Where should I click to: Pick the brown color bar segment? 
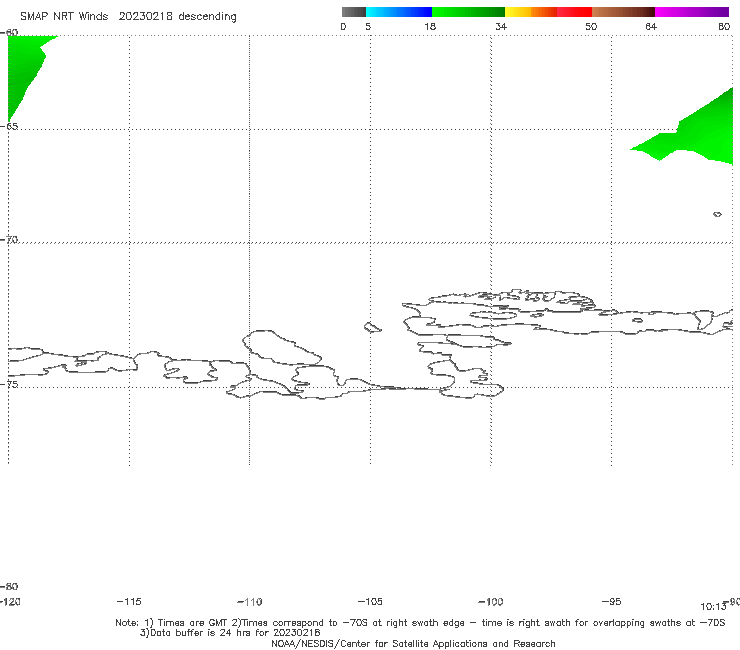(623, 12)
